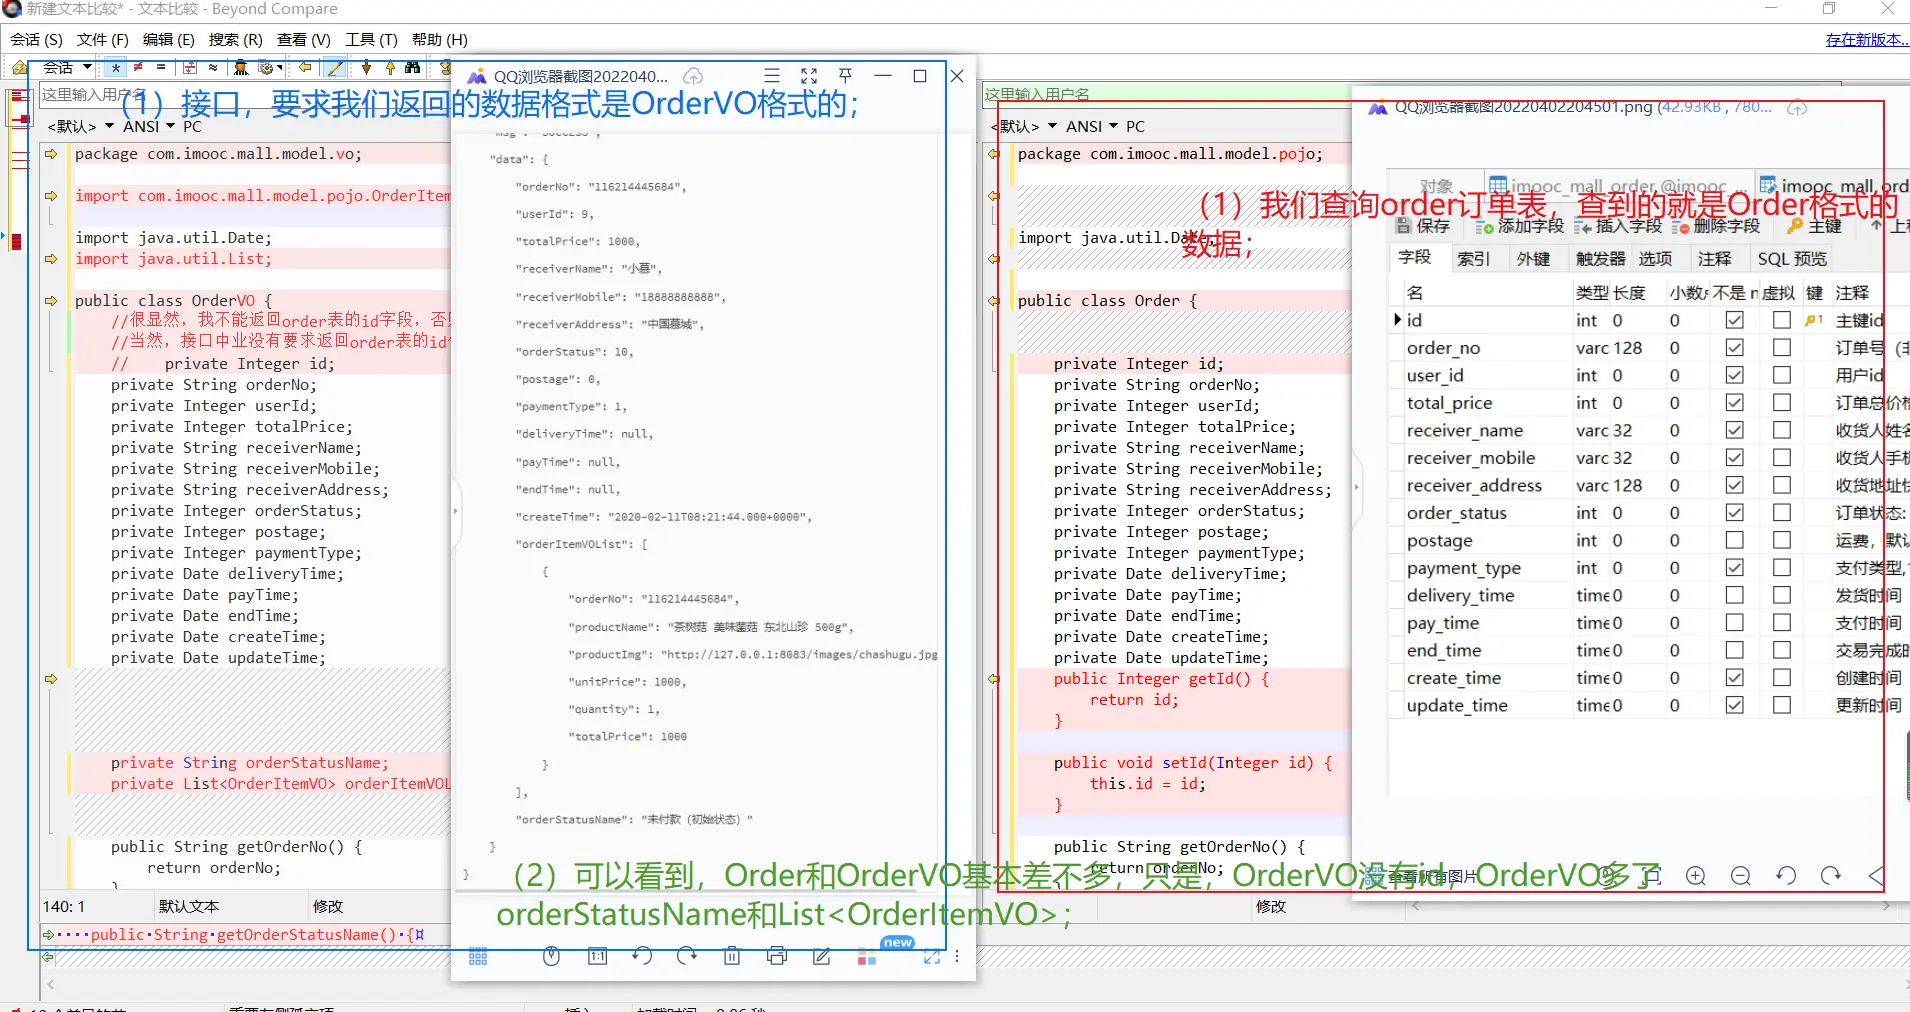1910x1012 pixels.
Task: Open the 搜索 (R) menu
Action: click(235, 40)
